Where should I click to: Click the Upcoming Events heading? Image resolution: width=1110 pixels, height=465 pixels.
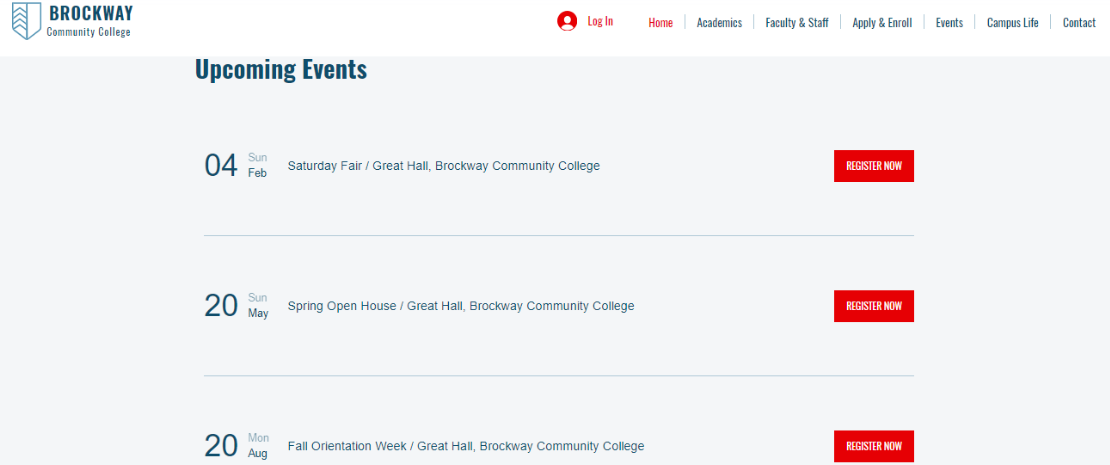281,69
